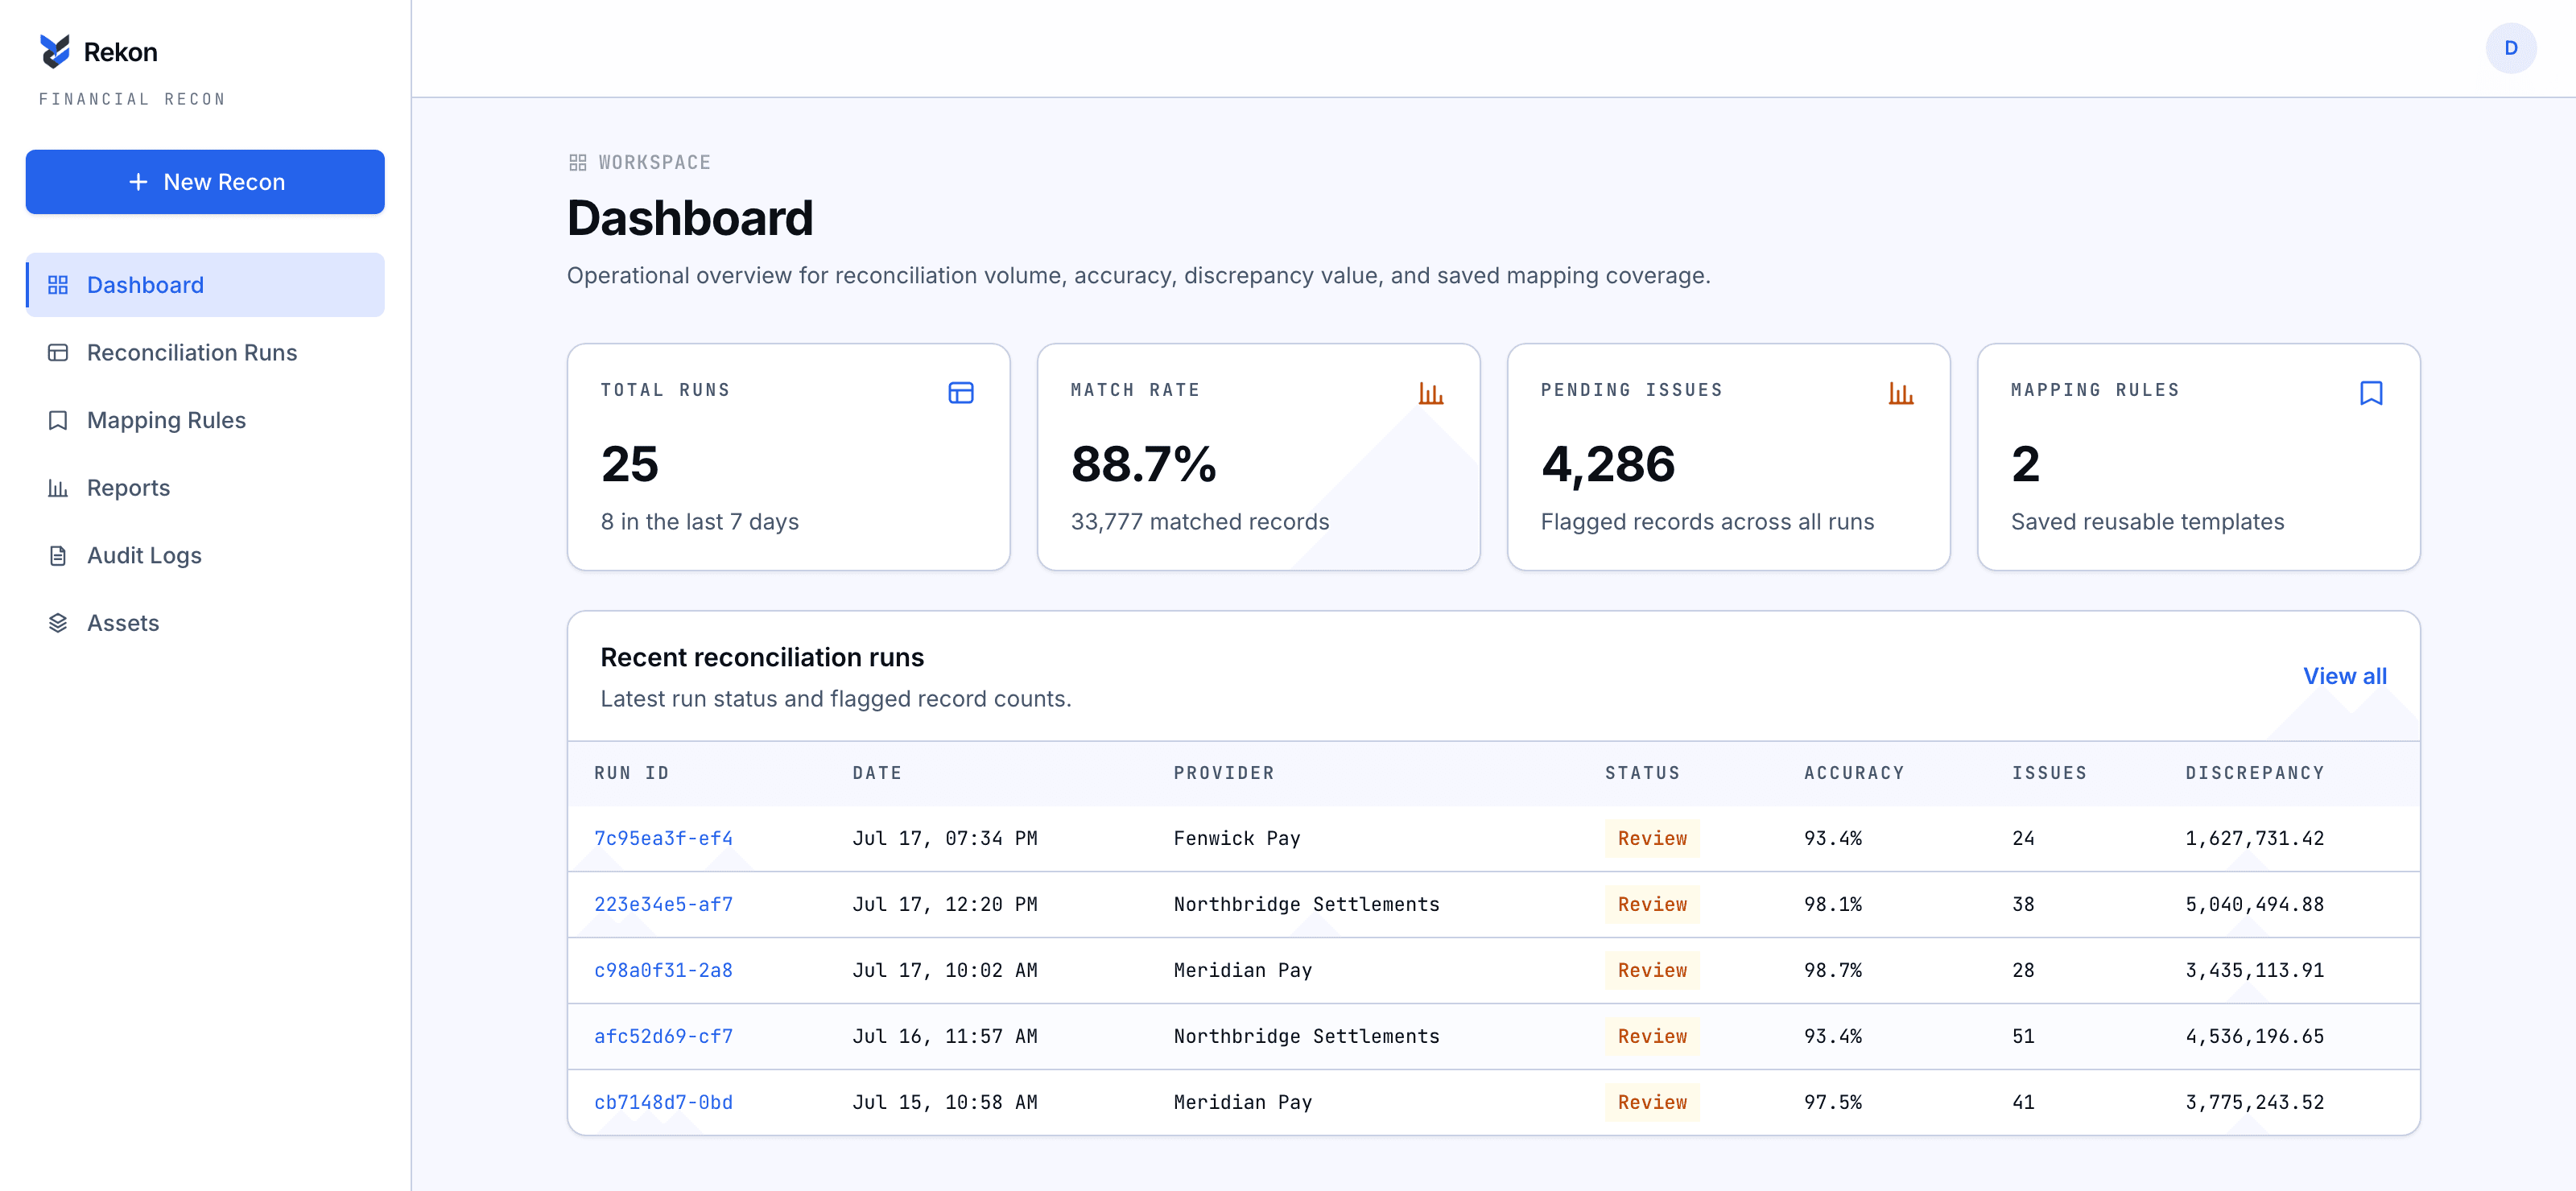The image size is (2576, 1191).
Task: Click the 88.7% match rate value
Action: tap(1144, 464)
